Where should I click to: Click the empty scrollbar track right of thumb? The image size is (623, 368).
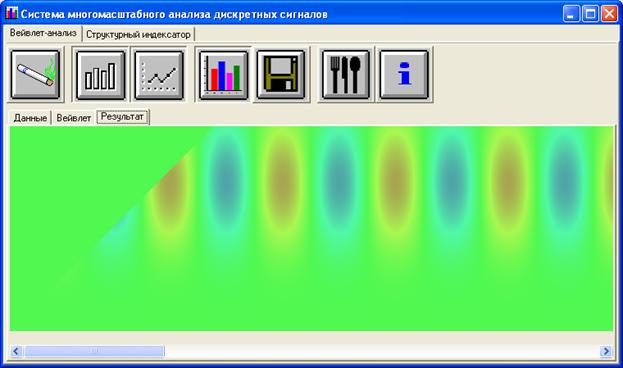point(382,351)
